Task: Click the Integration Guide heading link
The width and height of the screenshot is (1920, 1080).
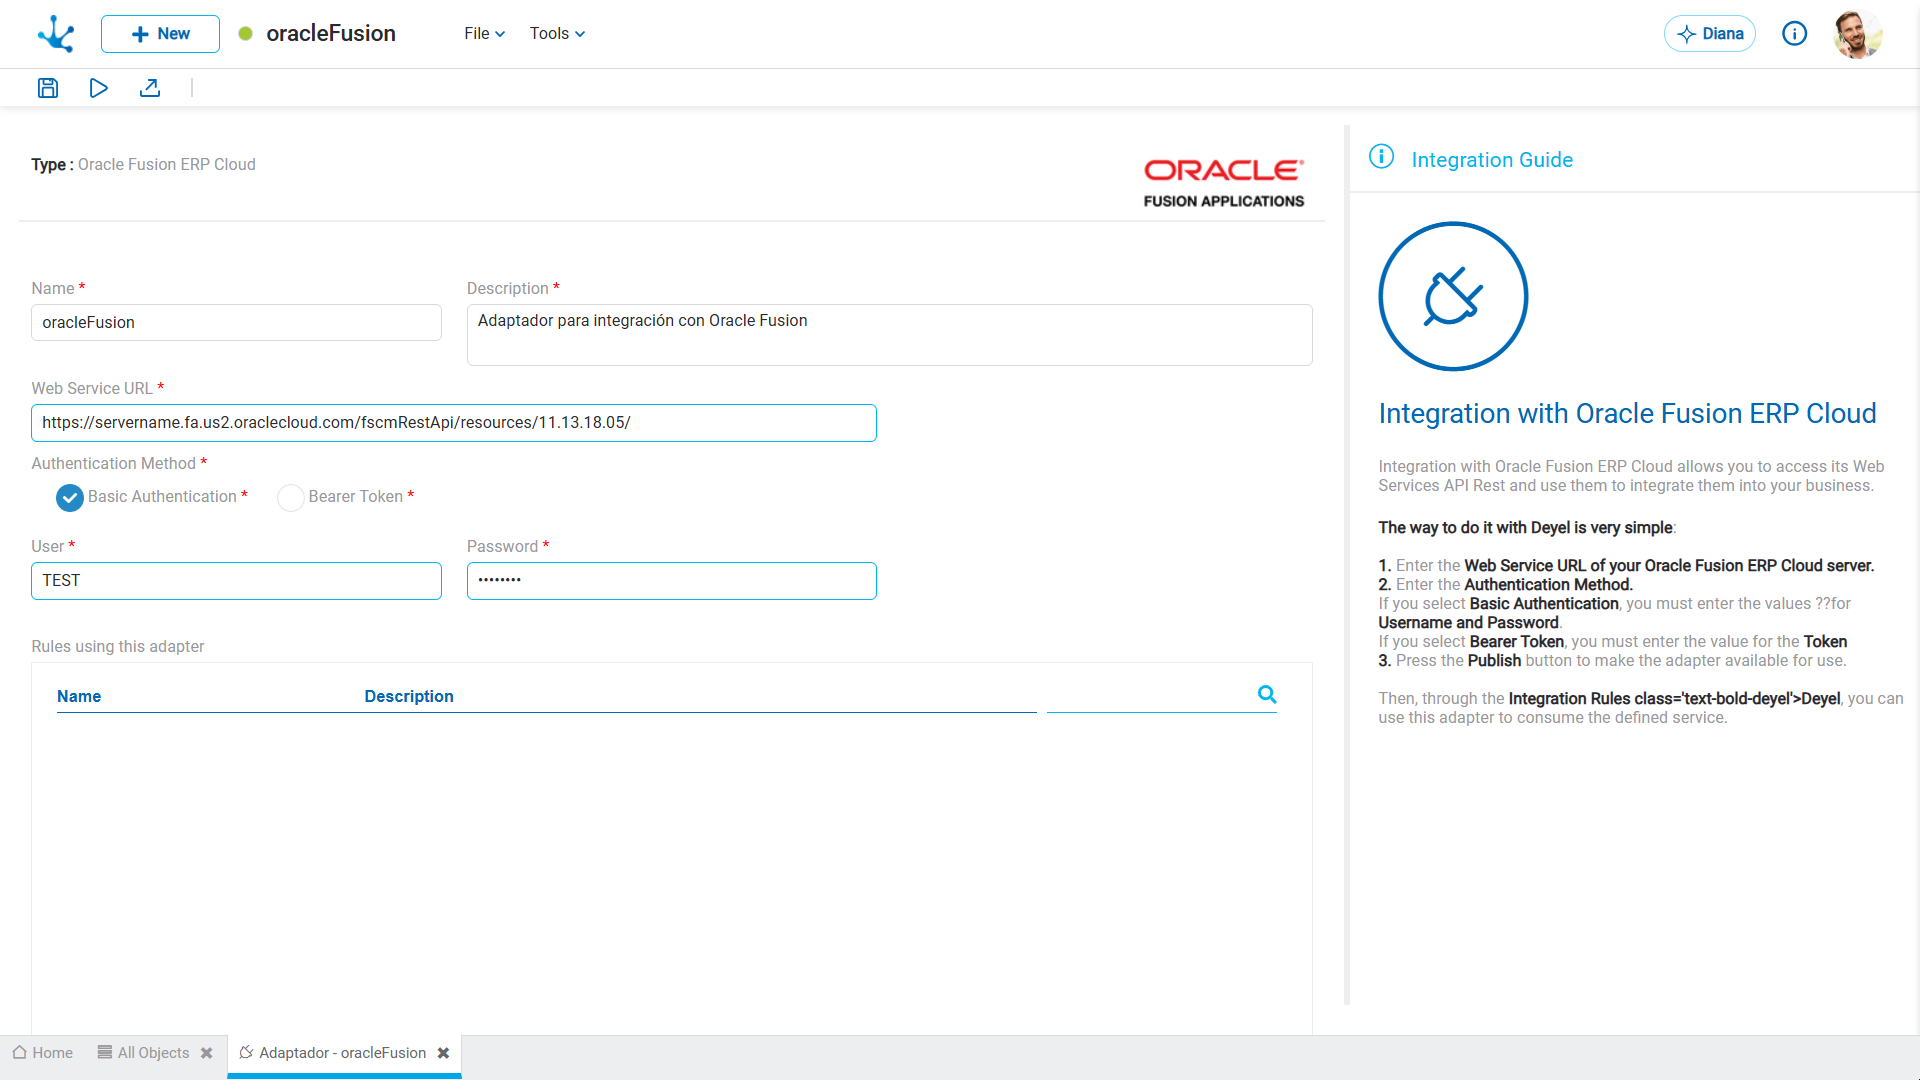Action: tap(1492, 160)
